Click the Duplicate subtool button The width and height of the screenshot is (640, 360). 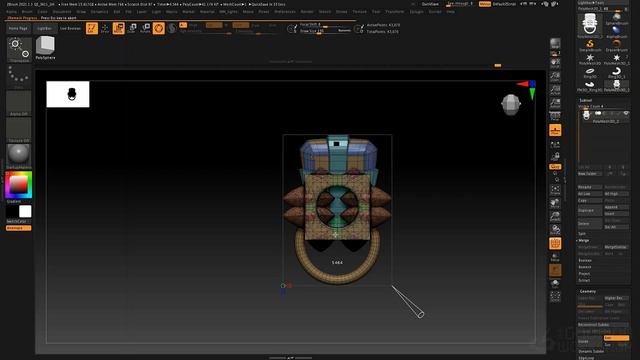[589, 210]
